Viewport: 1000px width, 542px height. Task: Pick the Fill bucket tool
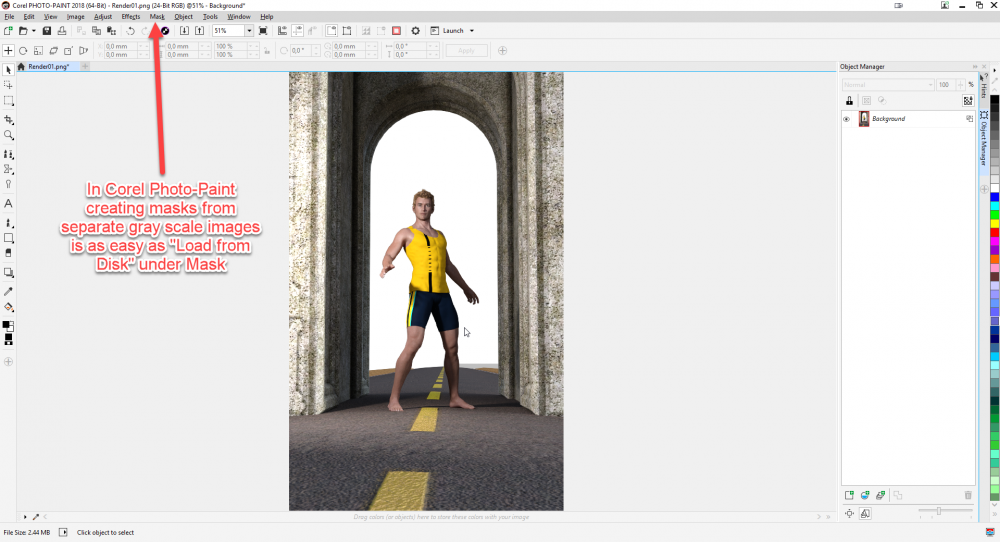[x=9, y=307]
